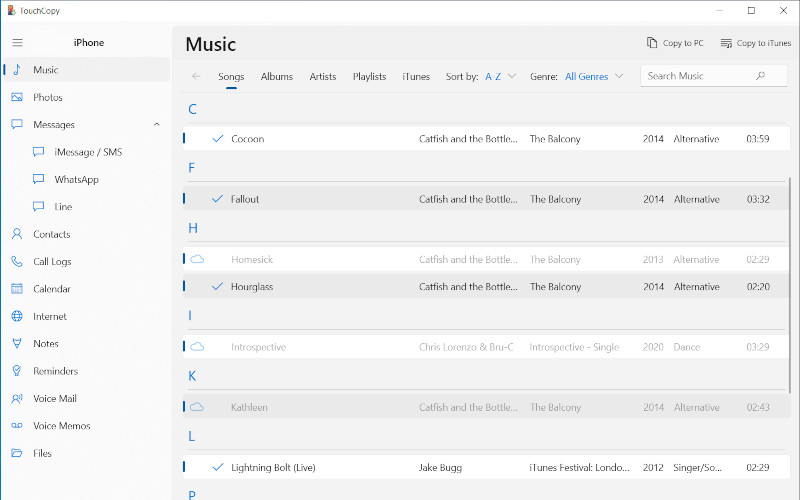This screenshot has height=500, width=800.
Task: Click the 03:59 duration of Cocoon
Action: point(758,139)
